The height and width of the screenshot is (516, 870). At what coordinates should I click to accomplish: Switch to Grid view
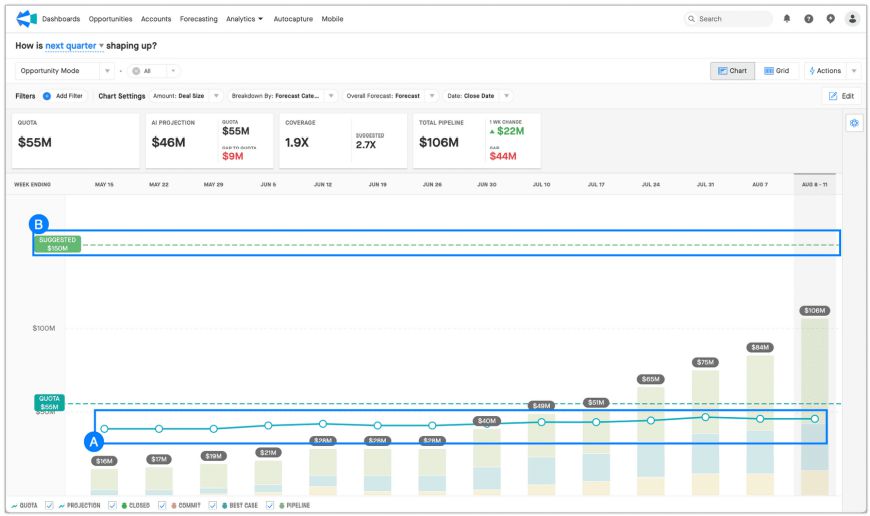[x=777, y=71]
